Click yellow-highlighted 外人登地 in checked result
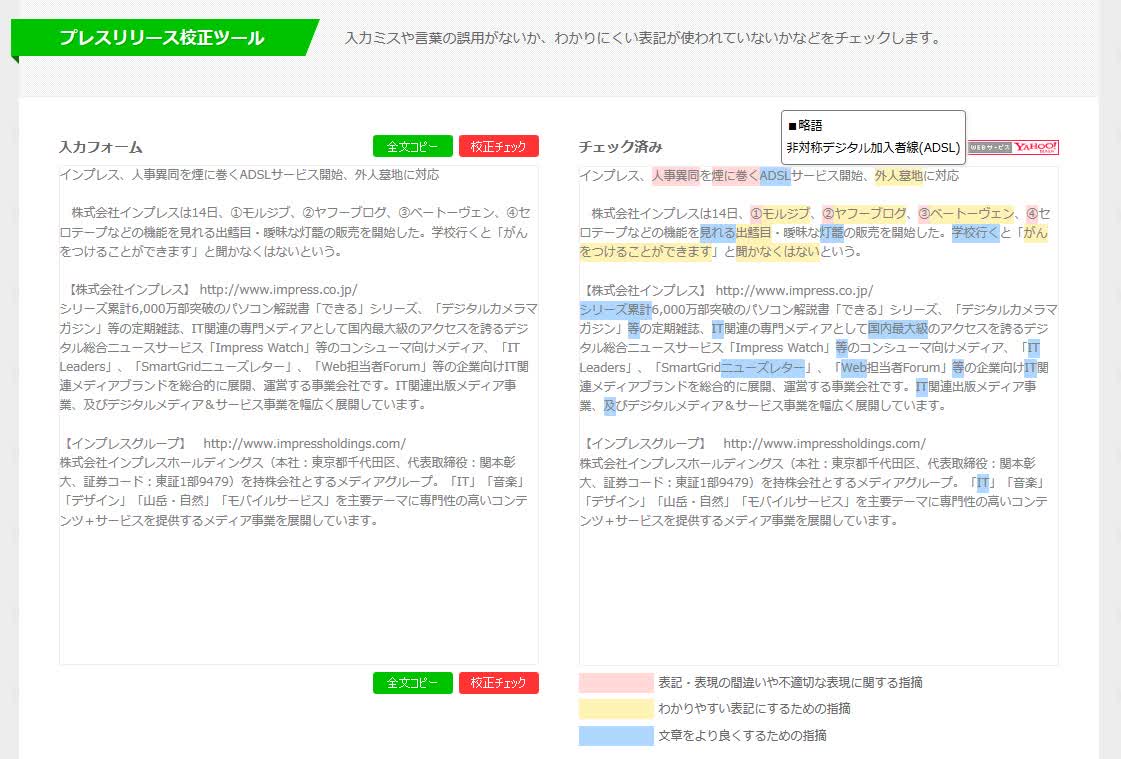This screenshot has height=759, width=1121. point(899,176)
